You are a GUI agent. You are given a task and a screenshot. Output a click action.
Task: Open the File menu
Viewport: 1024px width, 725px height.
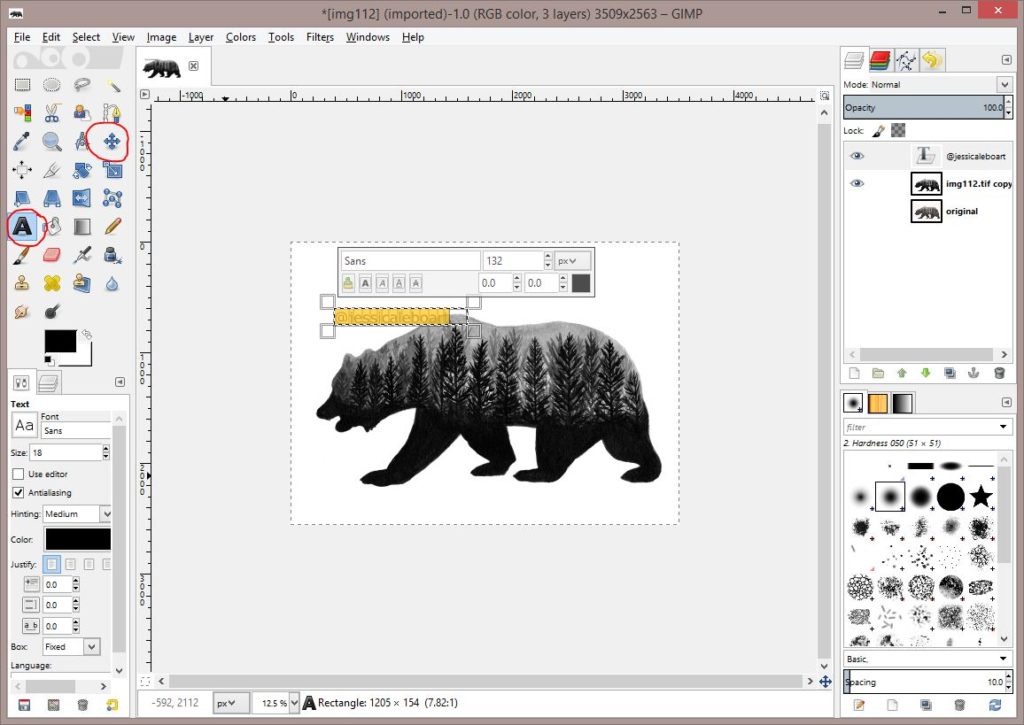click(x=22, y=37)
